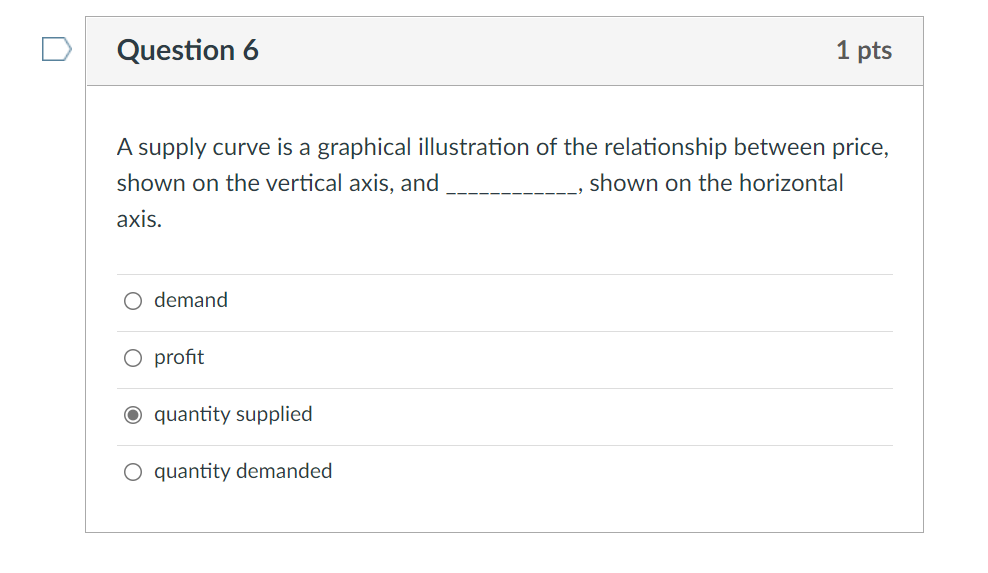Flag Question 6 for review
Screen dimensions: 988x573
pyautogui.click(x=57, y=49)
